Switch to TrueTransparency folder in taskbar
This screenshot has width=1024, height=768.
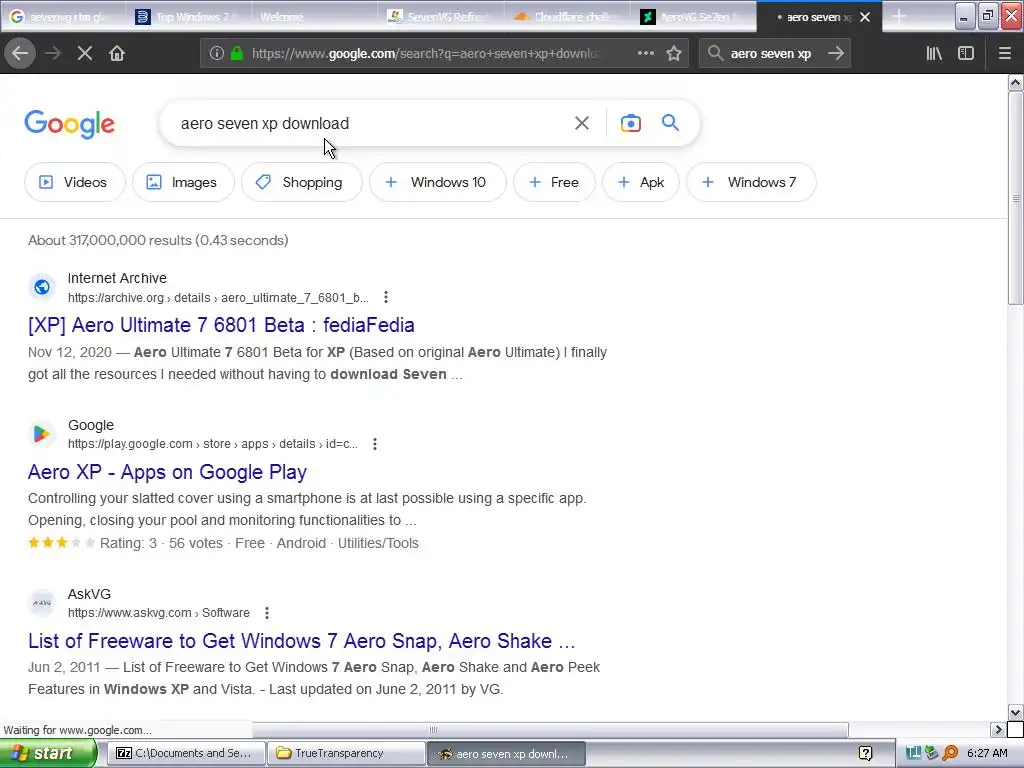(346, 754)
